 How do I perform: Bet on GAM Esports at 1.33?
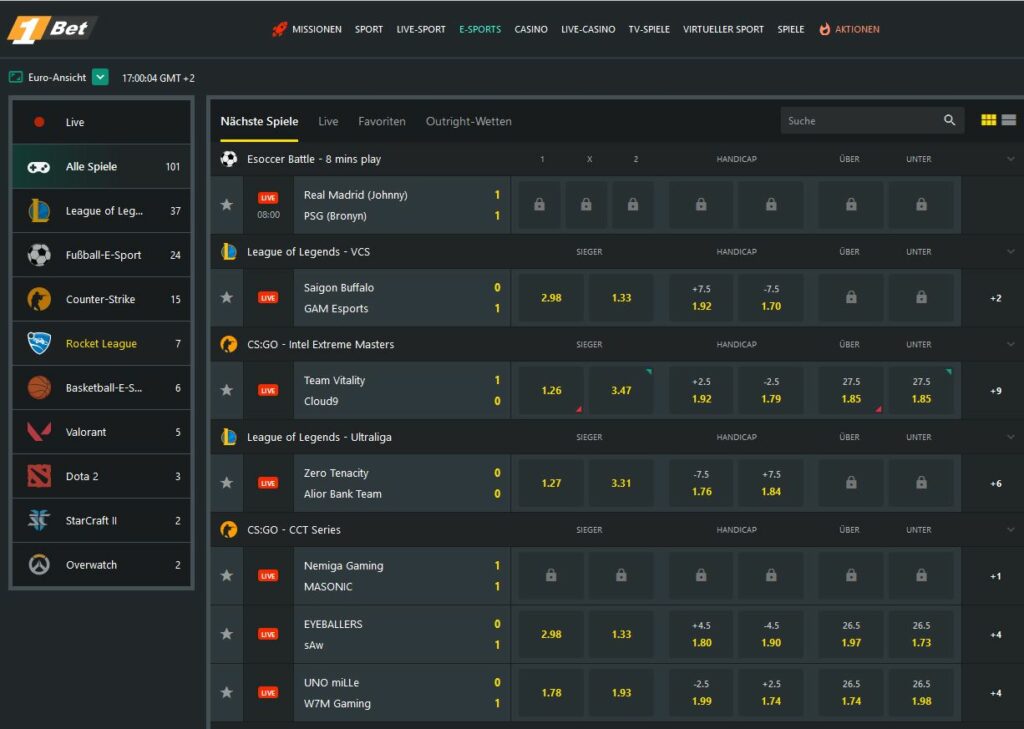621,298
